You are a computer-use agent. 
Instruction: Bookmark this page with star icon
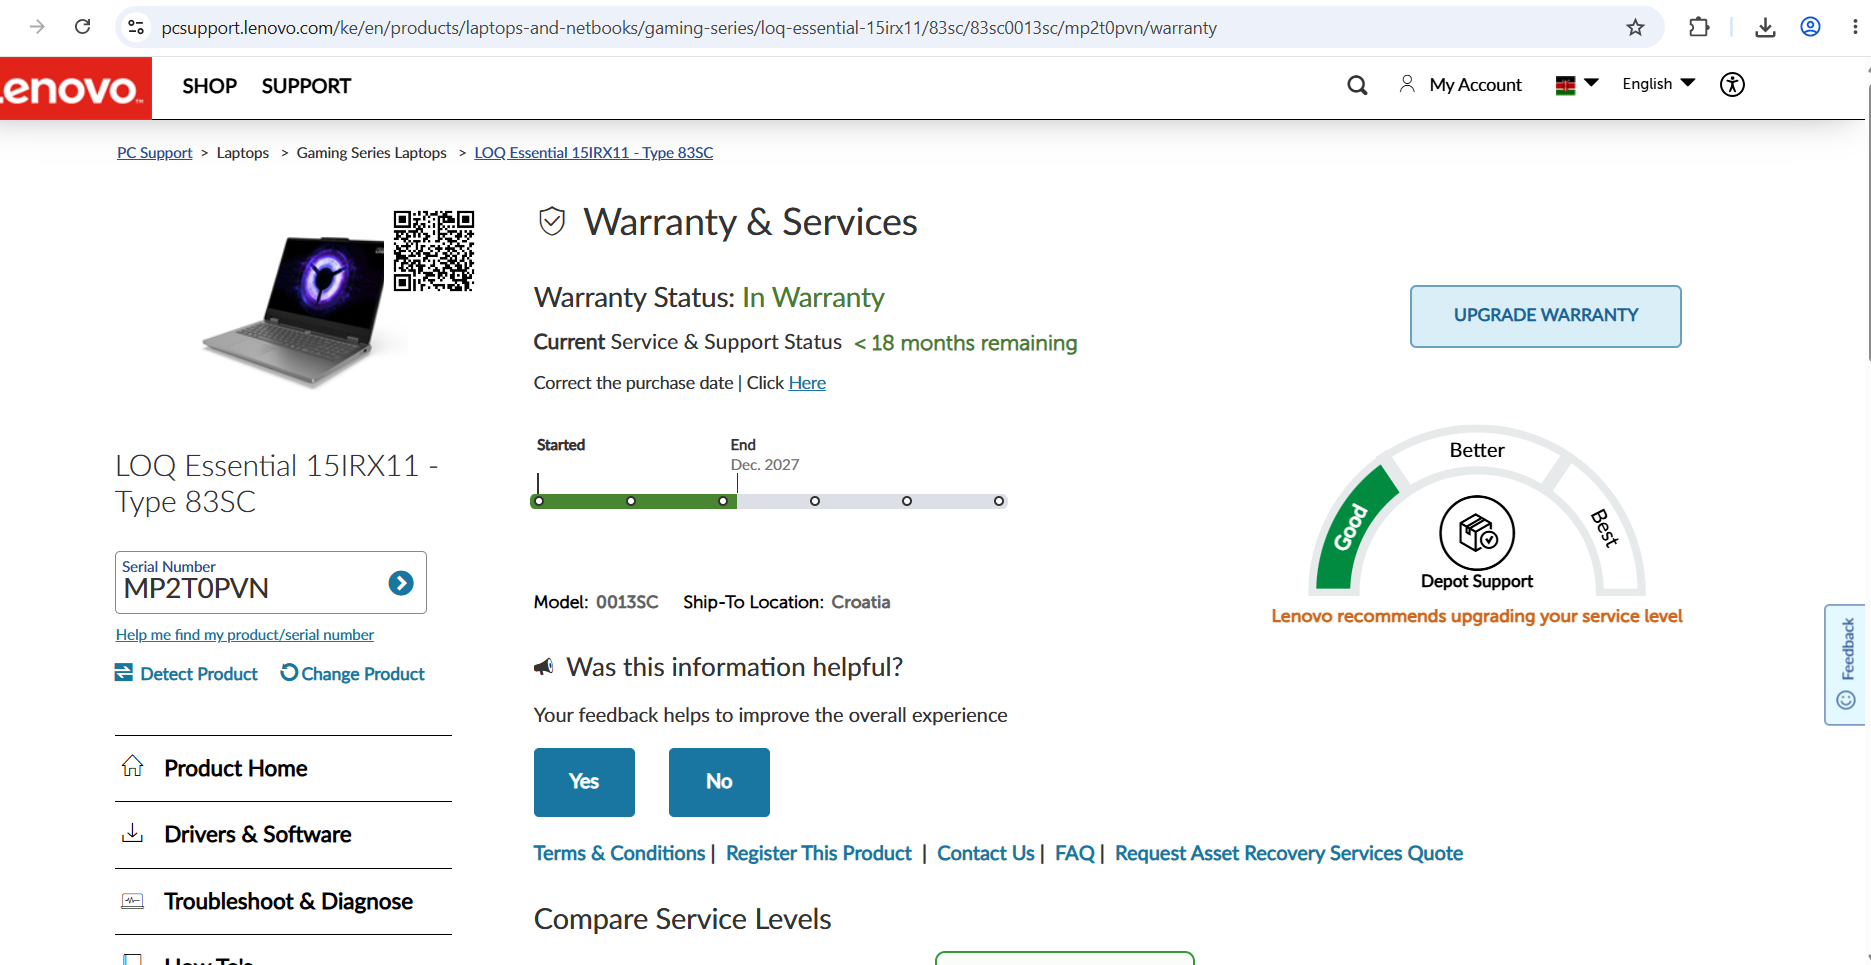pos(1635,27)
